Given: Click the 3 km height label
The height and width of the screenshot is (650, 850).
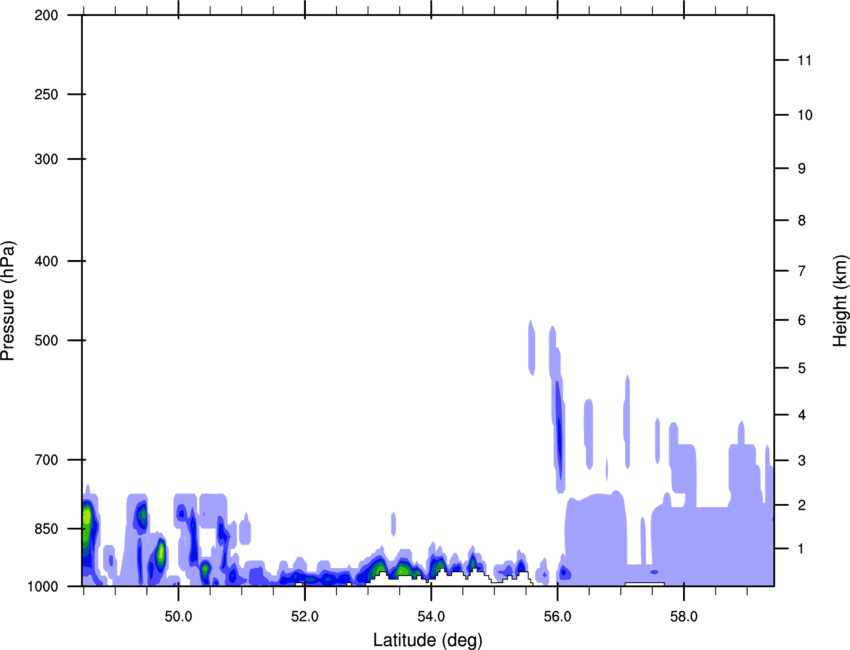Looking at the screenshot, I should [x=802, y=461].
